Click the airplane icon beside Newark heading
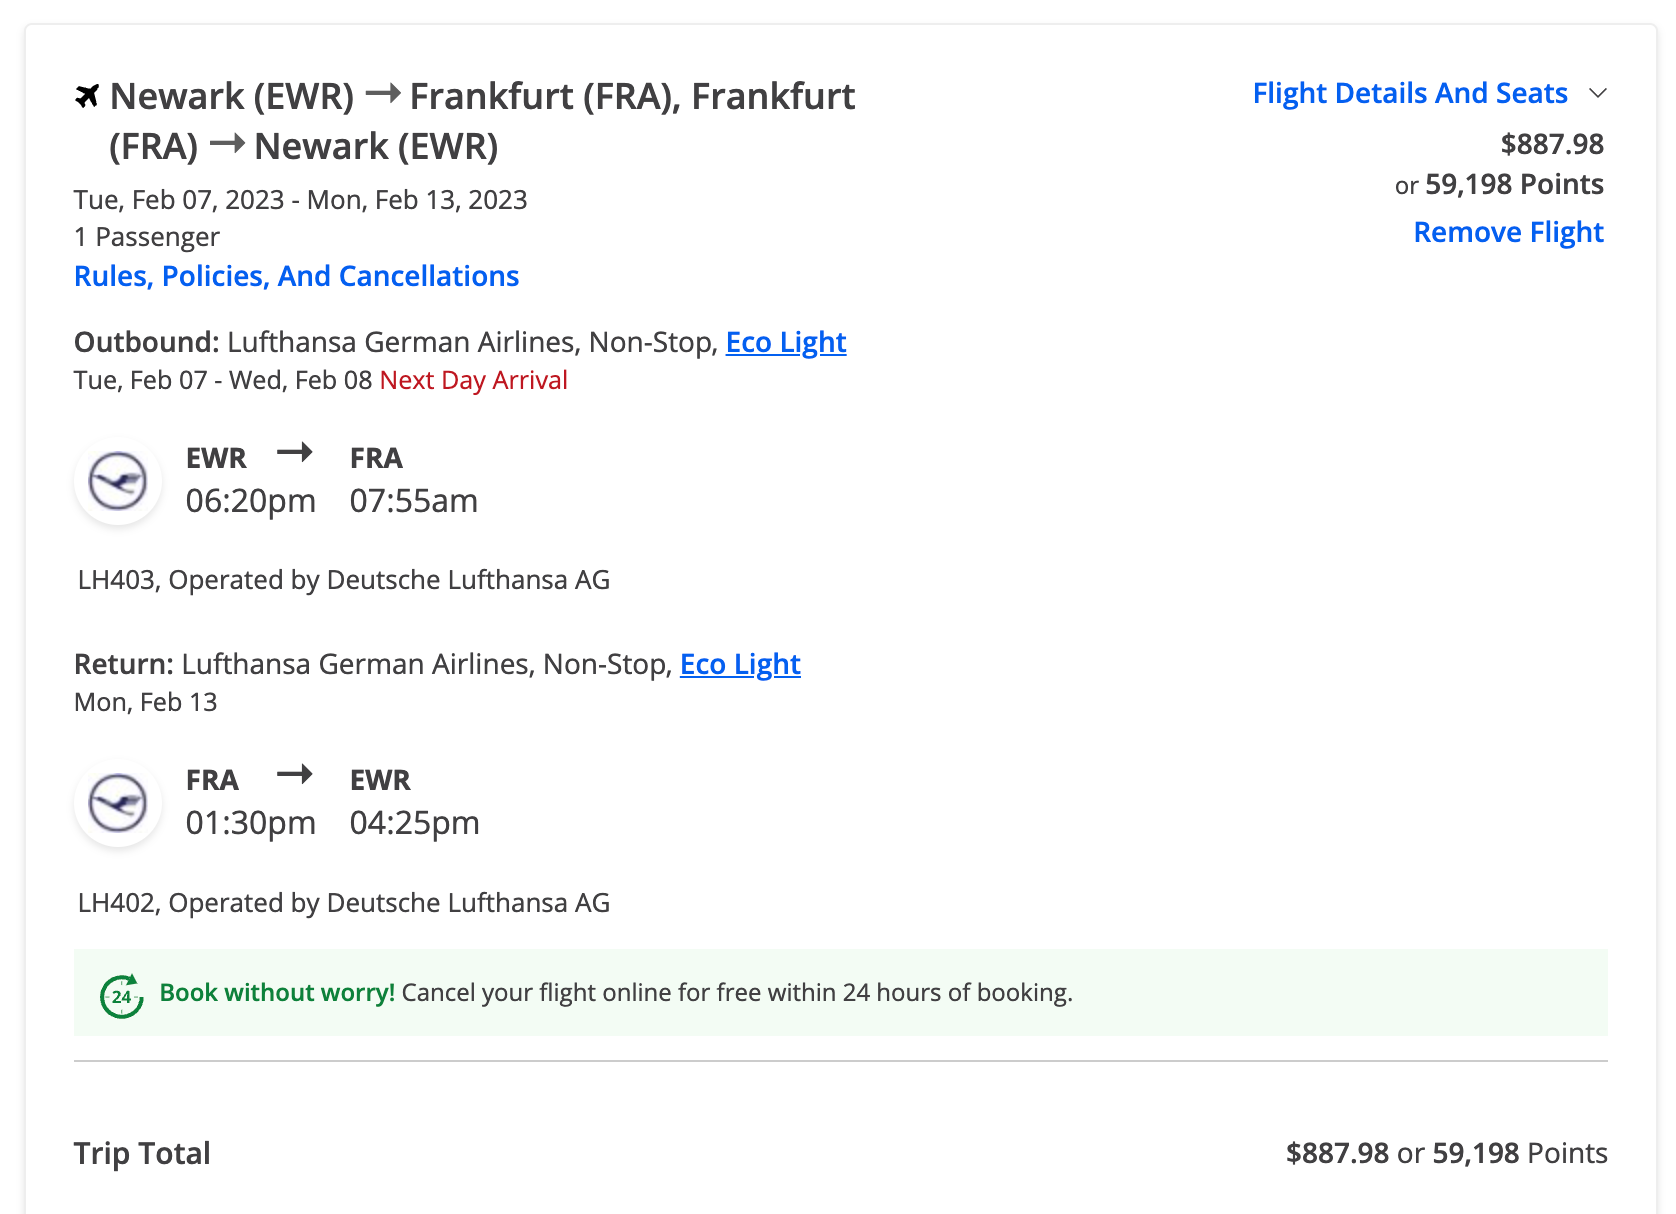The height and width of the screenshot is (1214, 1676). [x=88, y=96]
